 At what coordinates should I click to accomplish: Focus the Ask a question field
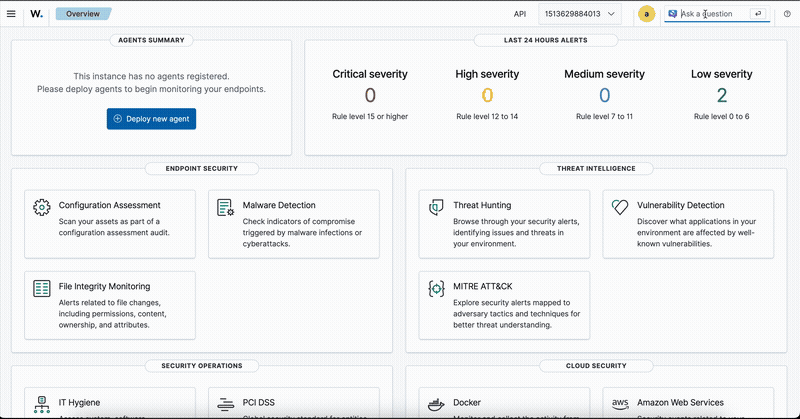tap(716, 14)
